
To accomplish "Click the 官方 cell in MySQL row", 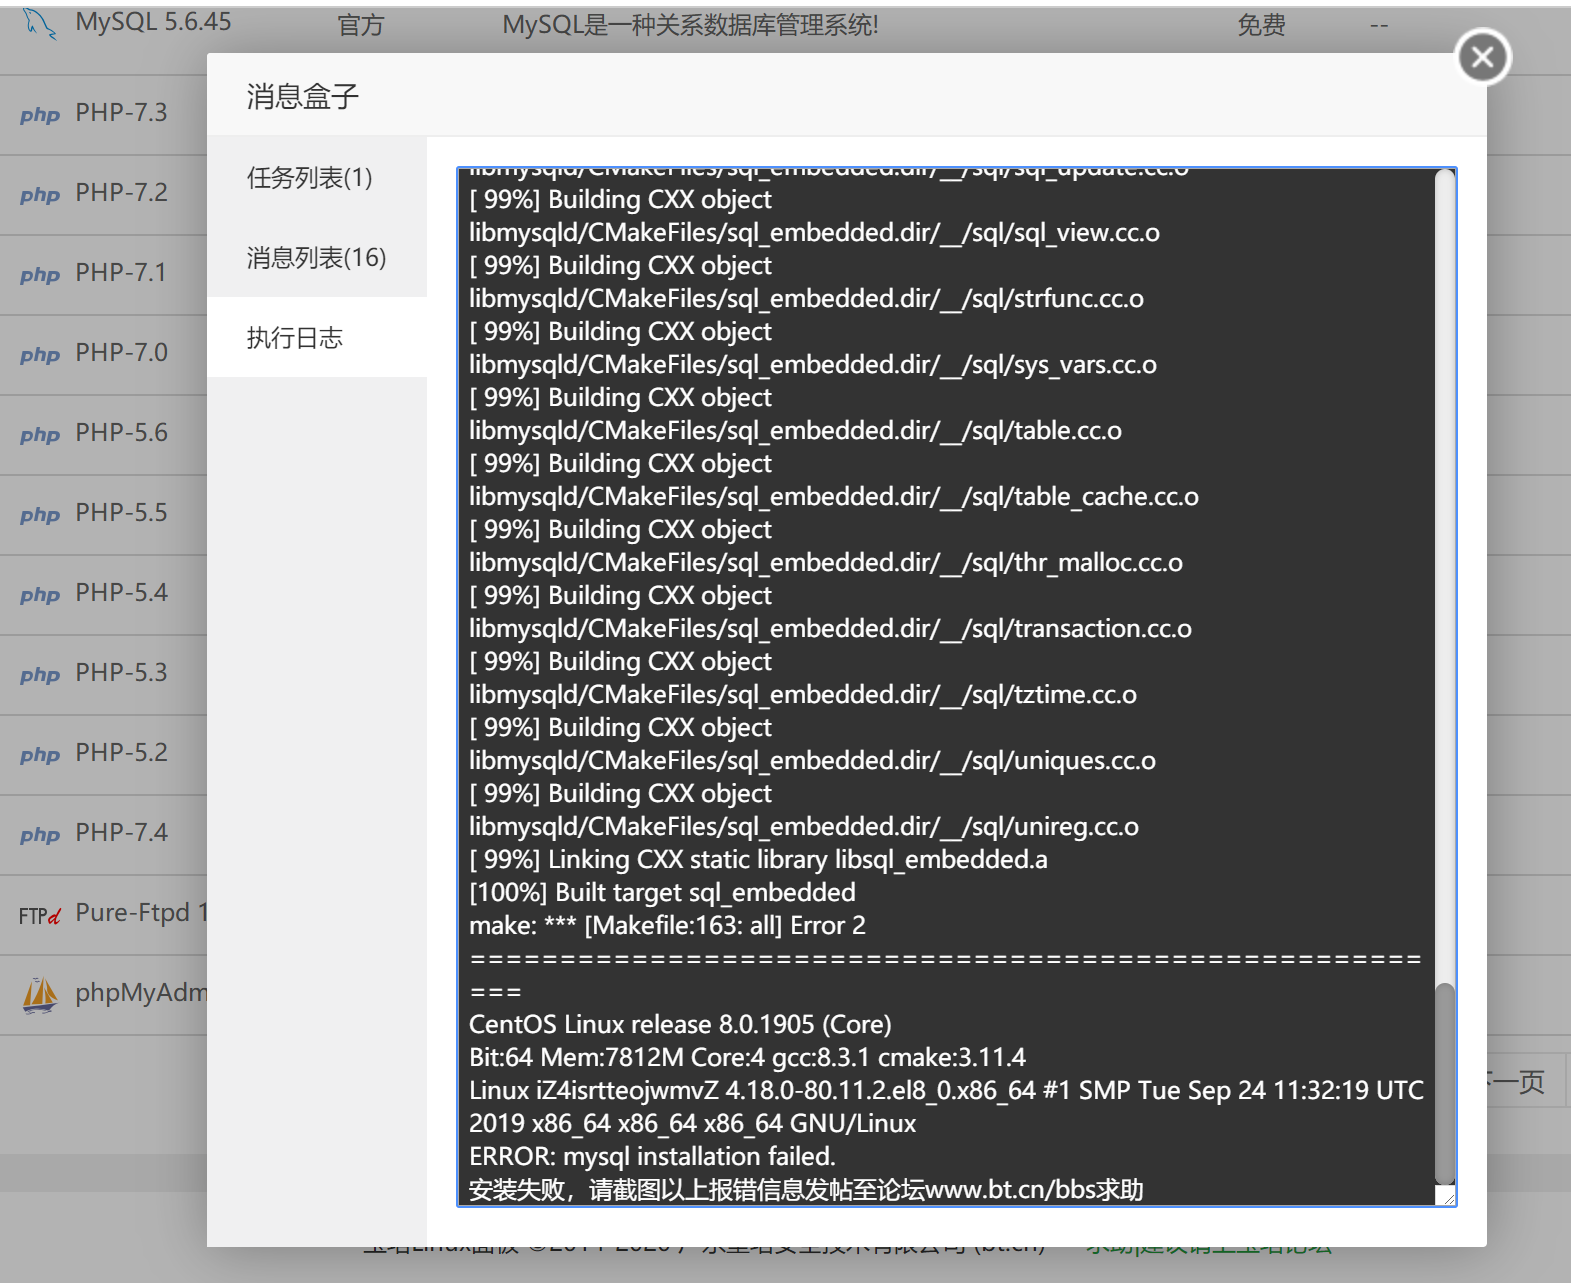I will tap(361, 25).
